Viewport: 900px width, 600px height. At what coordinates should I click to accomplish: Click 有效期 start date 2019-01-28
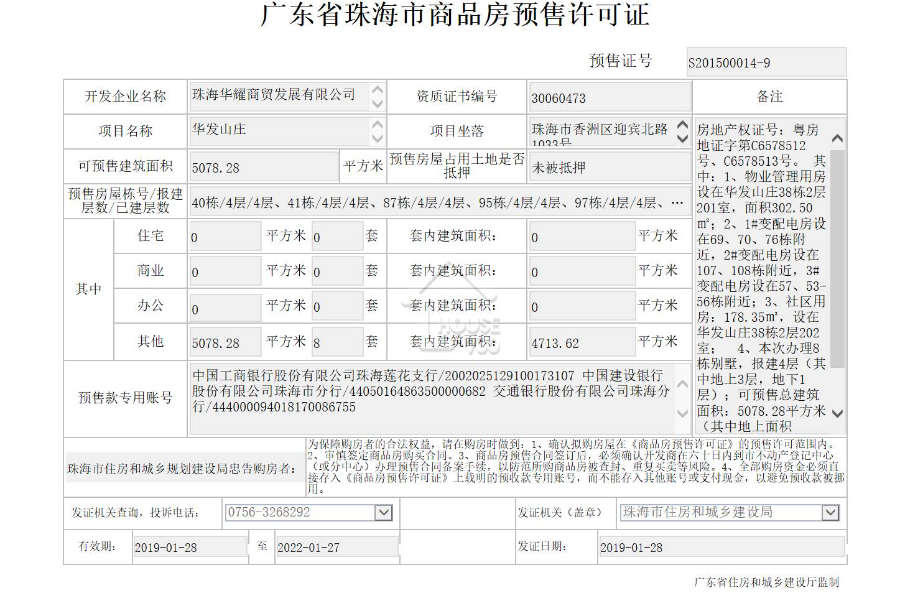point(189,547)
